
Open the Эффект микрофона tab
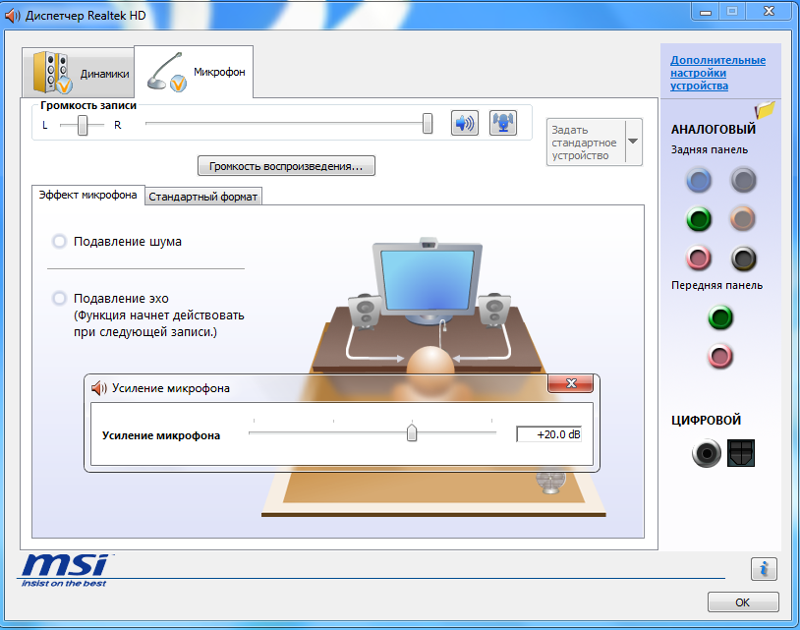point(88,195)
